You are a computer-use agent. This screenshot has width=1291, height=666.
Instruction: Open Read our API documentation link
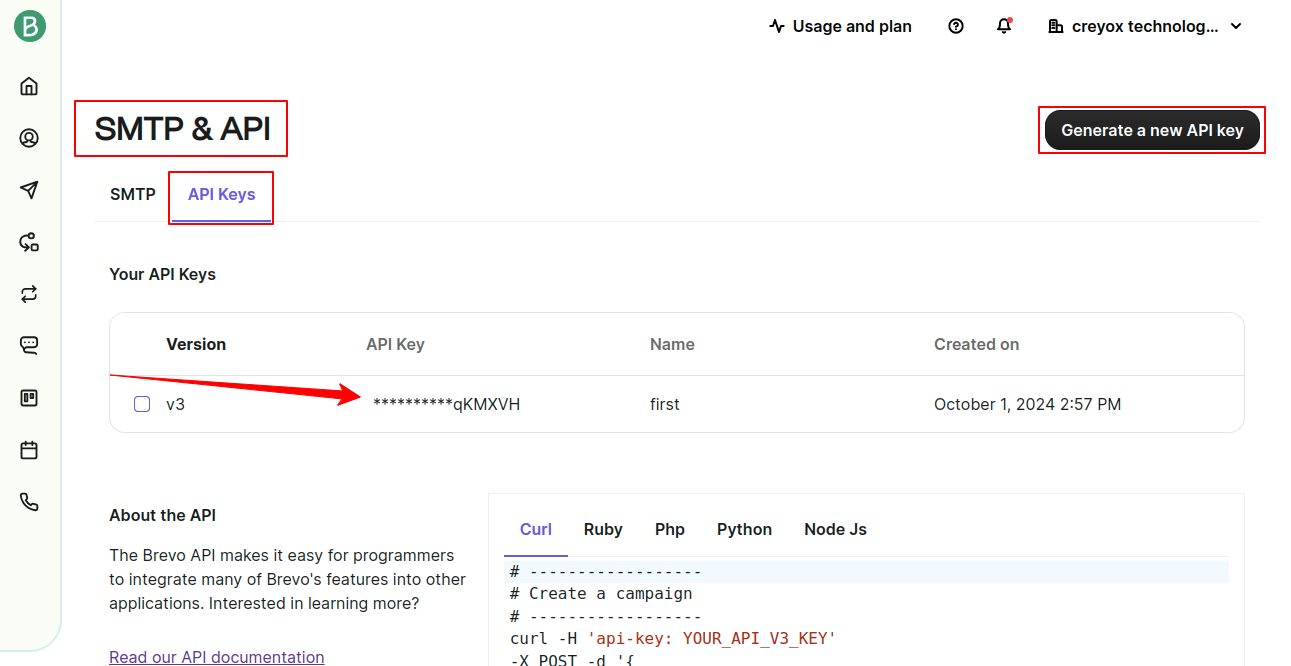(217, 657)
